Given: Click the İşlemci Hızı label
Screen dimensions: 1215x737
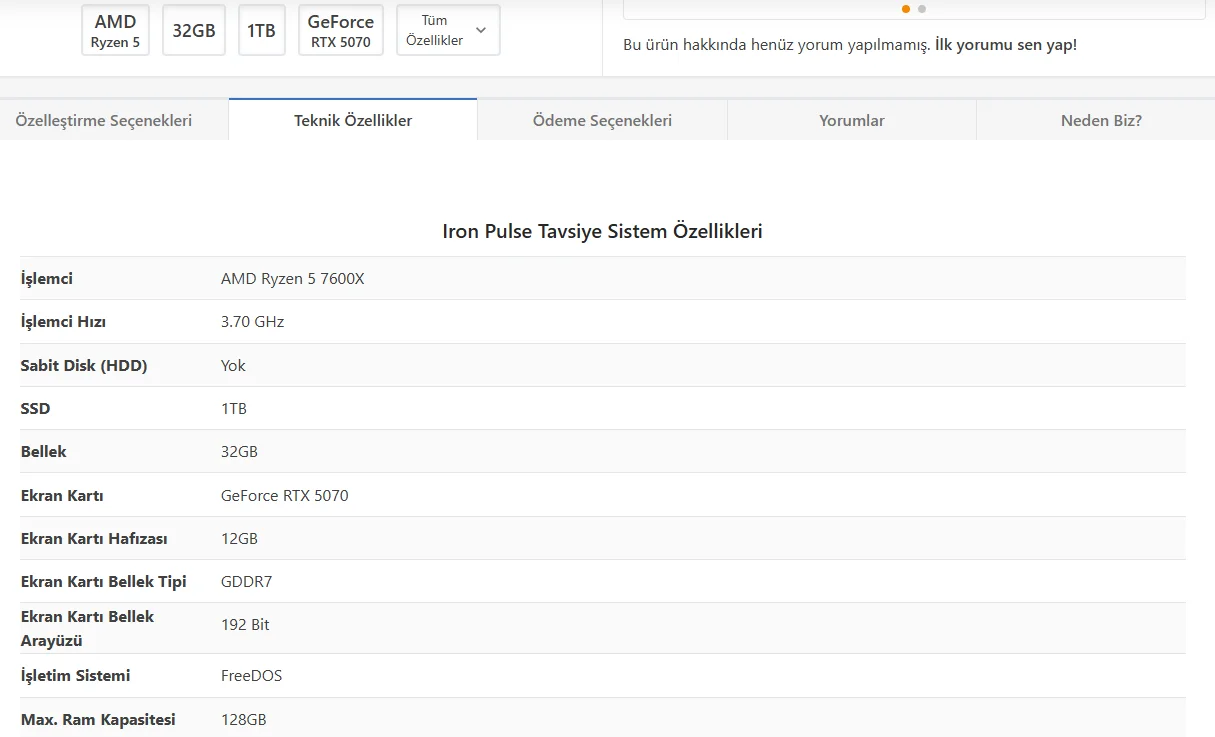Looking at the screenshot, I should pyautogui.click(x=63, y=322).
